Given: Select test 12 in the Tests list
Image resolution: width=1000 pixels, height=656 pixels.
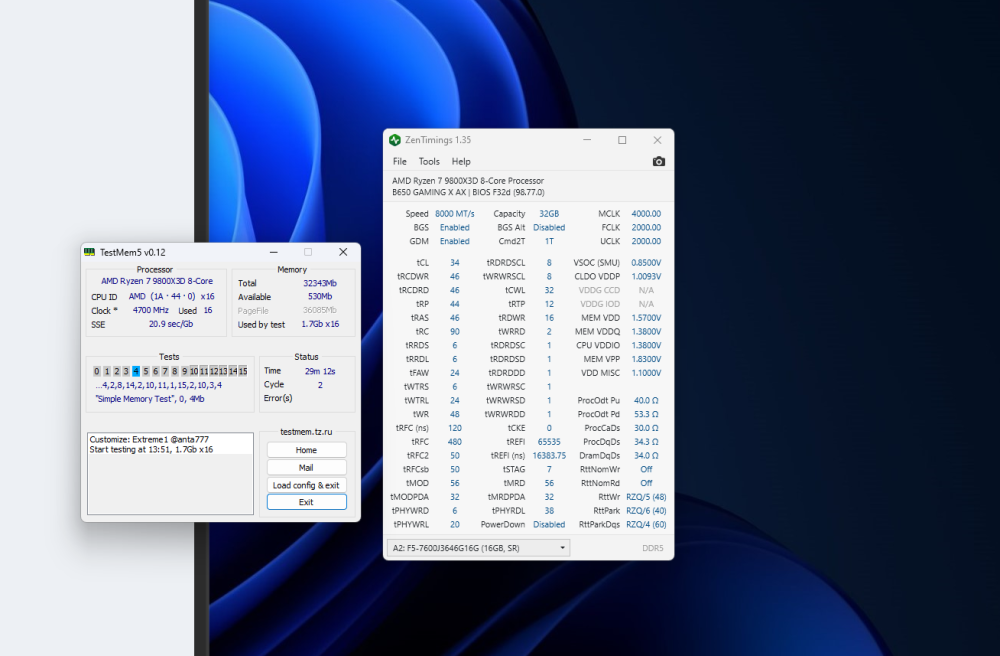Looking at the screenshot, I should (x=214, y=370).
